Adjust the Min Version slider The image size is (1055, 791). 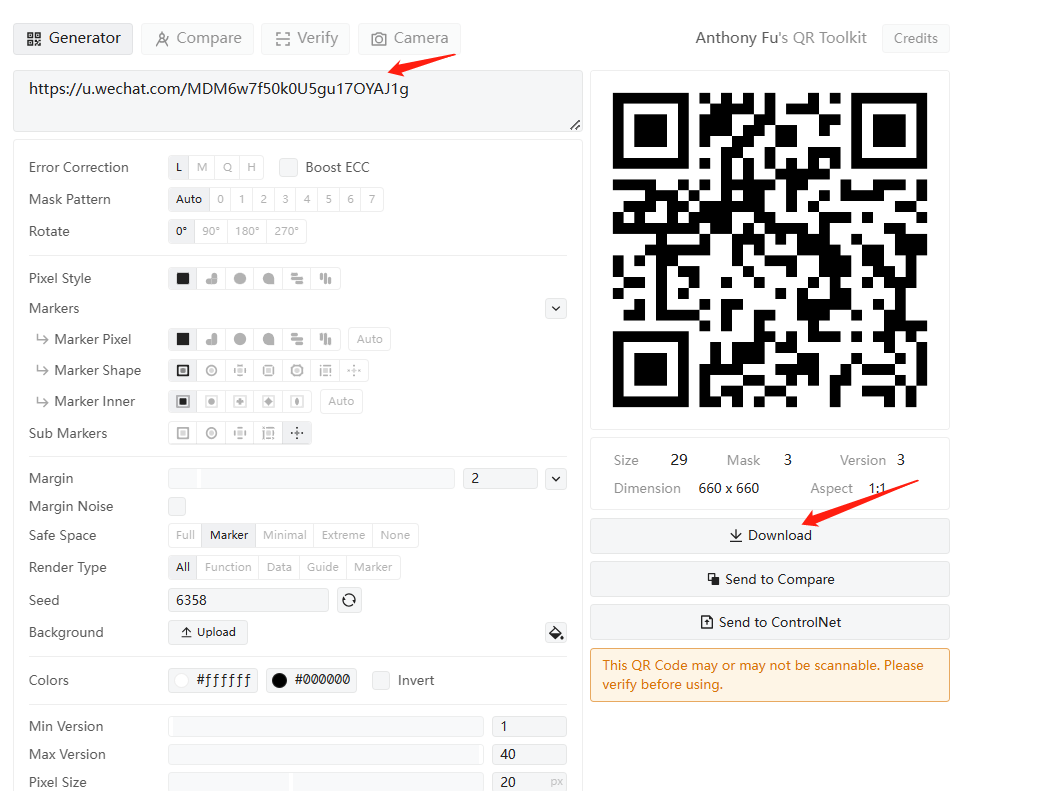tap(326, 726)
